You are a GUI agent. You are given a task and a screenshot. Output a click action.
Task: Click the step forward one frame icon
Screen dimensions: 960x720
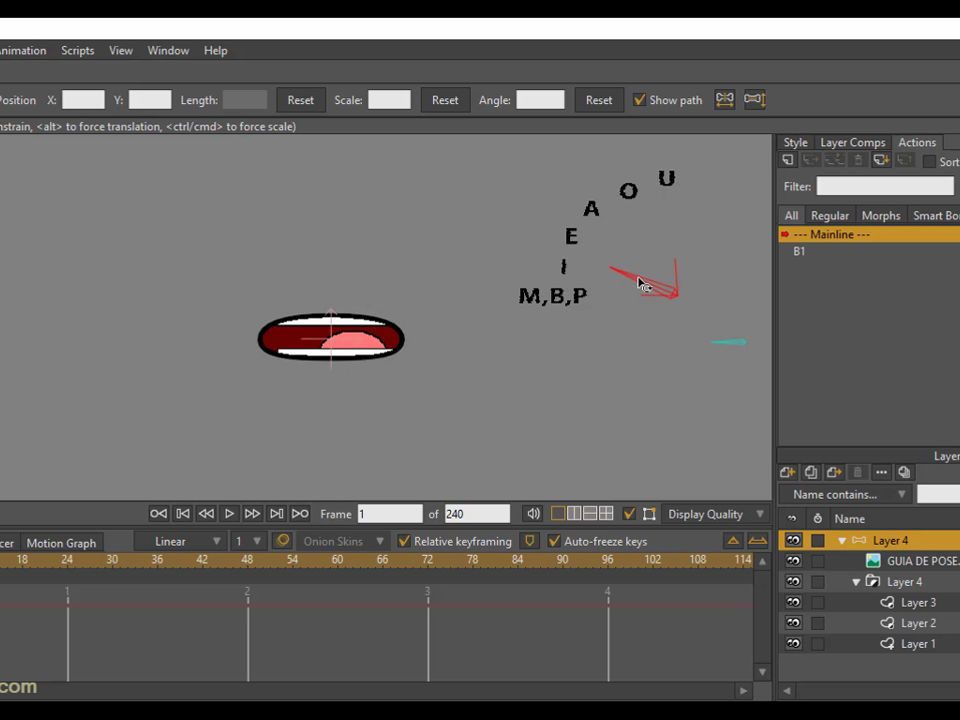pyautogui.click(x=252, y=514)
